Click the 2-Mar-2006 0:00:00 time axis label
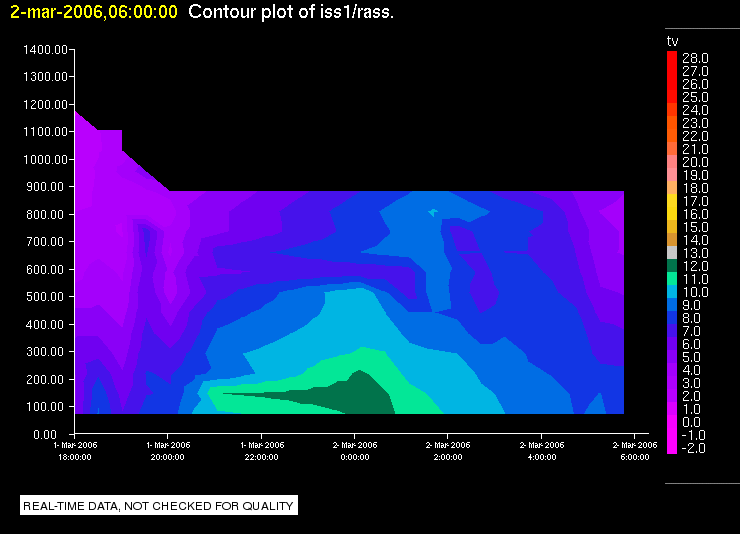The image size is (740, 534). (355, 451)
